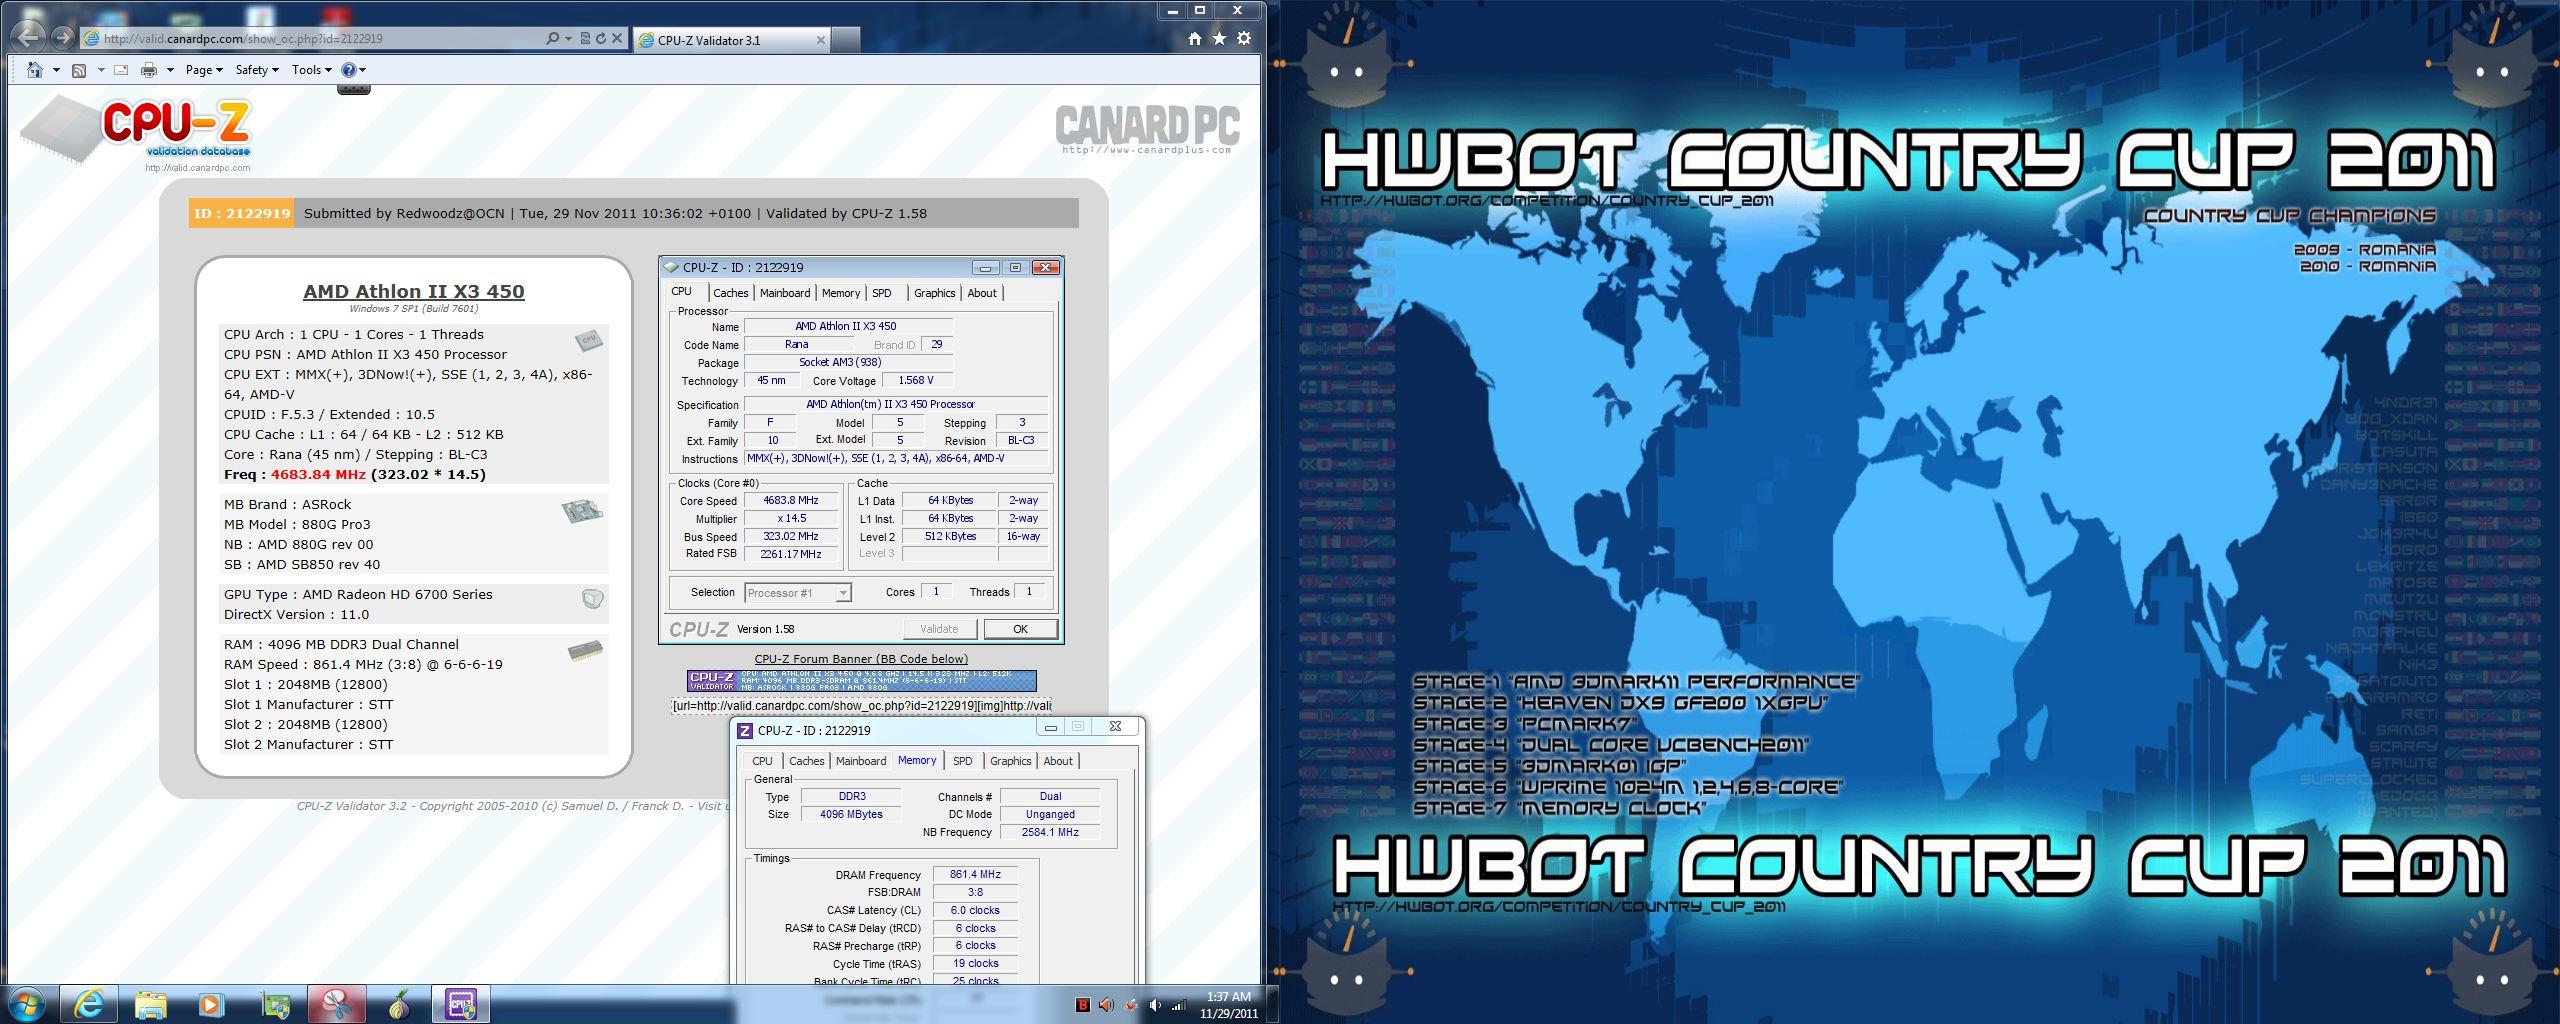
Task: Click the clock showing 1:37 AM
Action: coord(1229,997)
